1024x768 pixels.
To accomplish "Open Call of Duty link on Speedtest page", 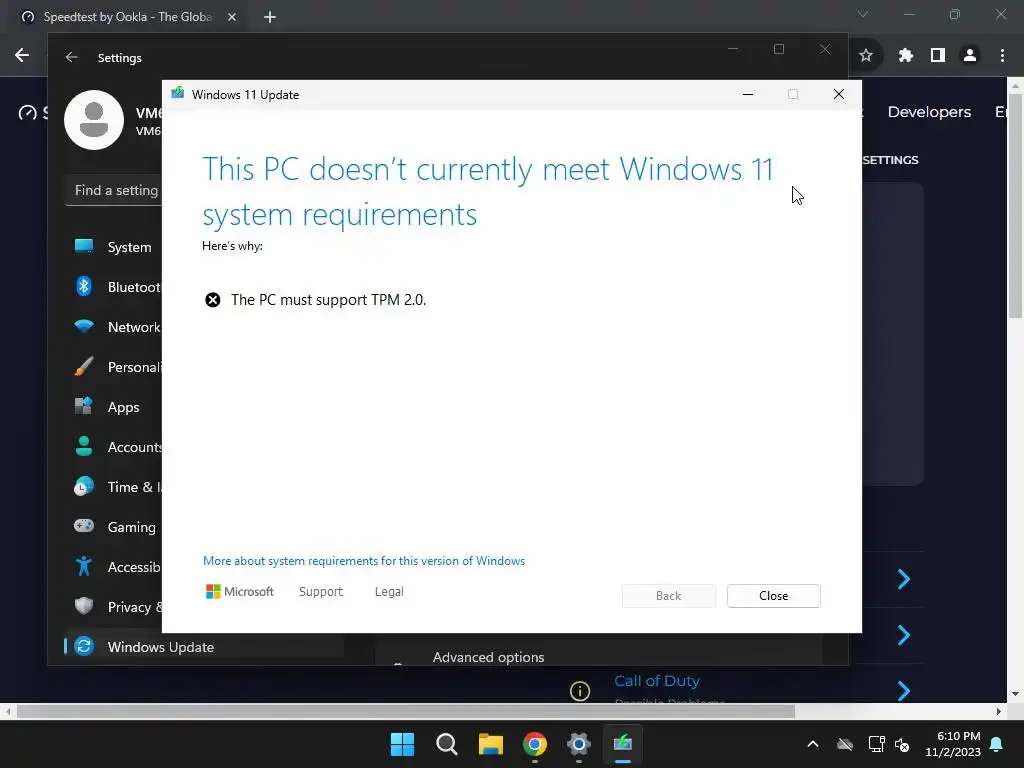I will 656,680.
